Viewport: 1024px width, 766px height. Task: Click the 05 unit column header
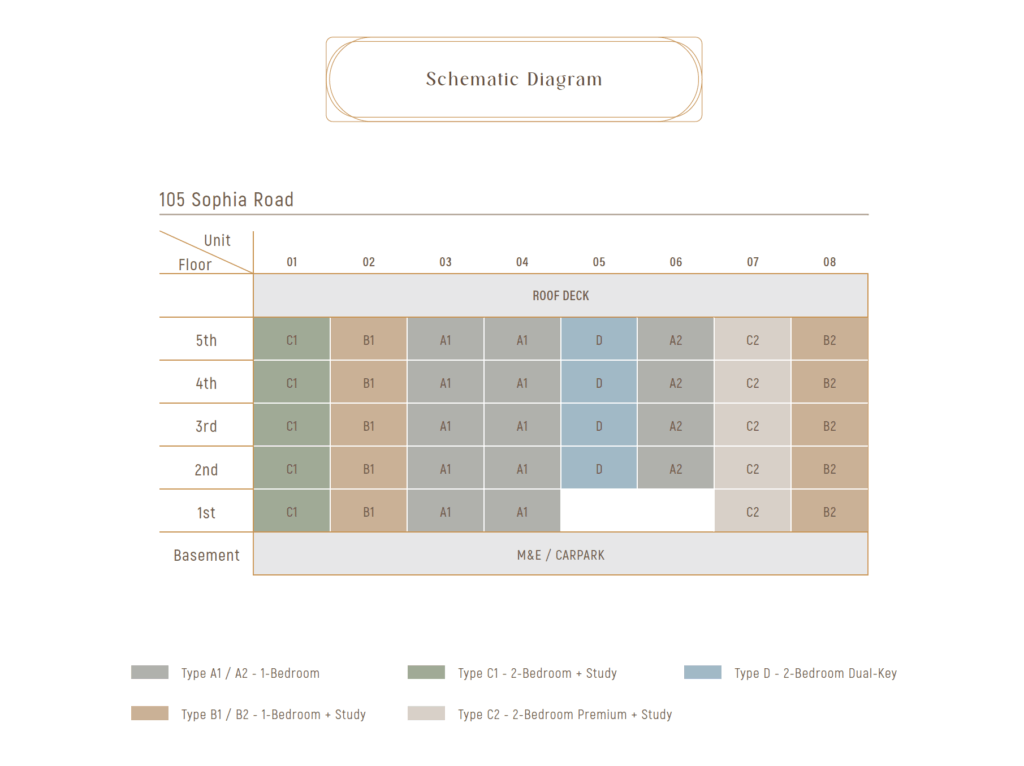tap(599, 262)
